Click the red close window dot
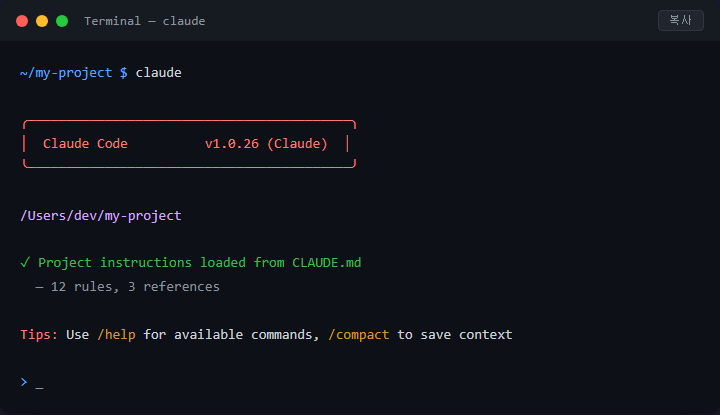Image resolution: width=720 pixels, height=415 pixels. coord(22,21)
